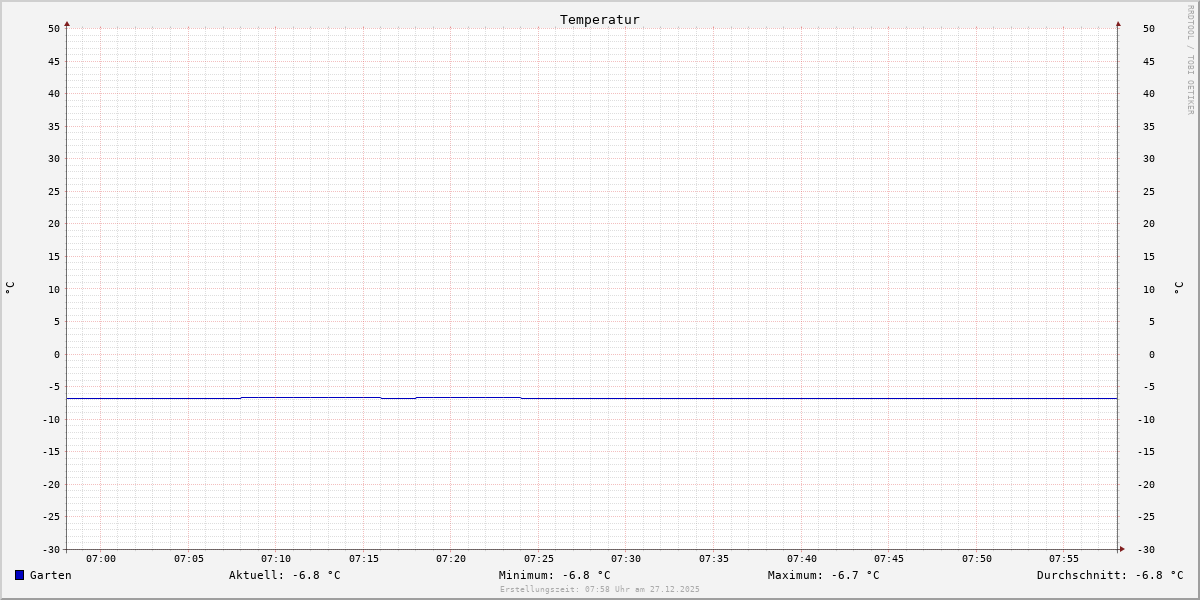Click the 07:05 time axis label
The width and height of the screenshot is (1200, 600).
189,558
